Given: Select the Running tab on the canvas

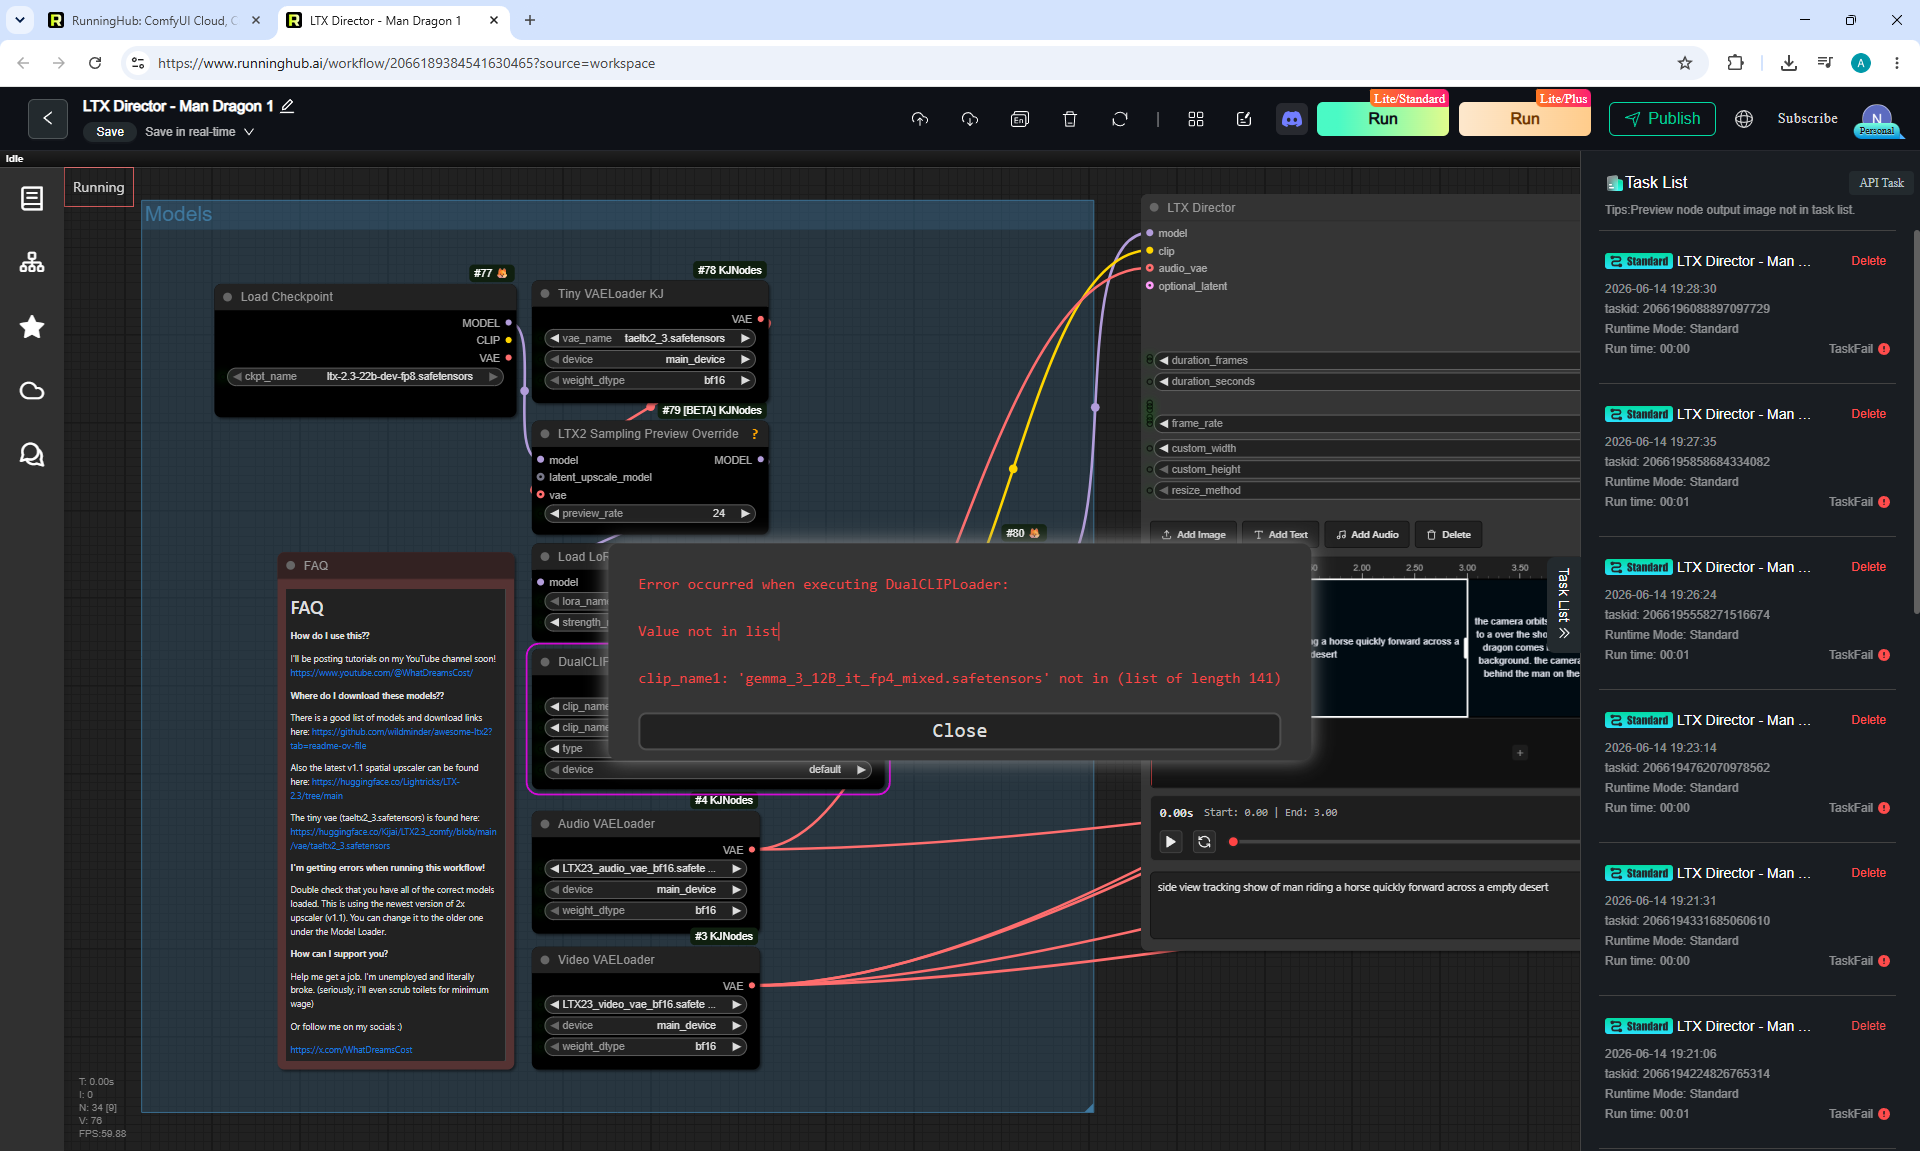Looking at the screenshot, I should point(99,187).
